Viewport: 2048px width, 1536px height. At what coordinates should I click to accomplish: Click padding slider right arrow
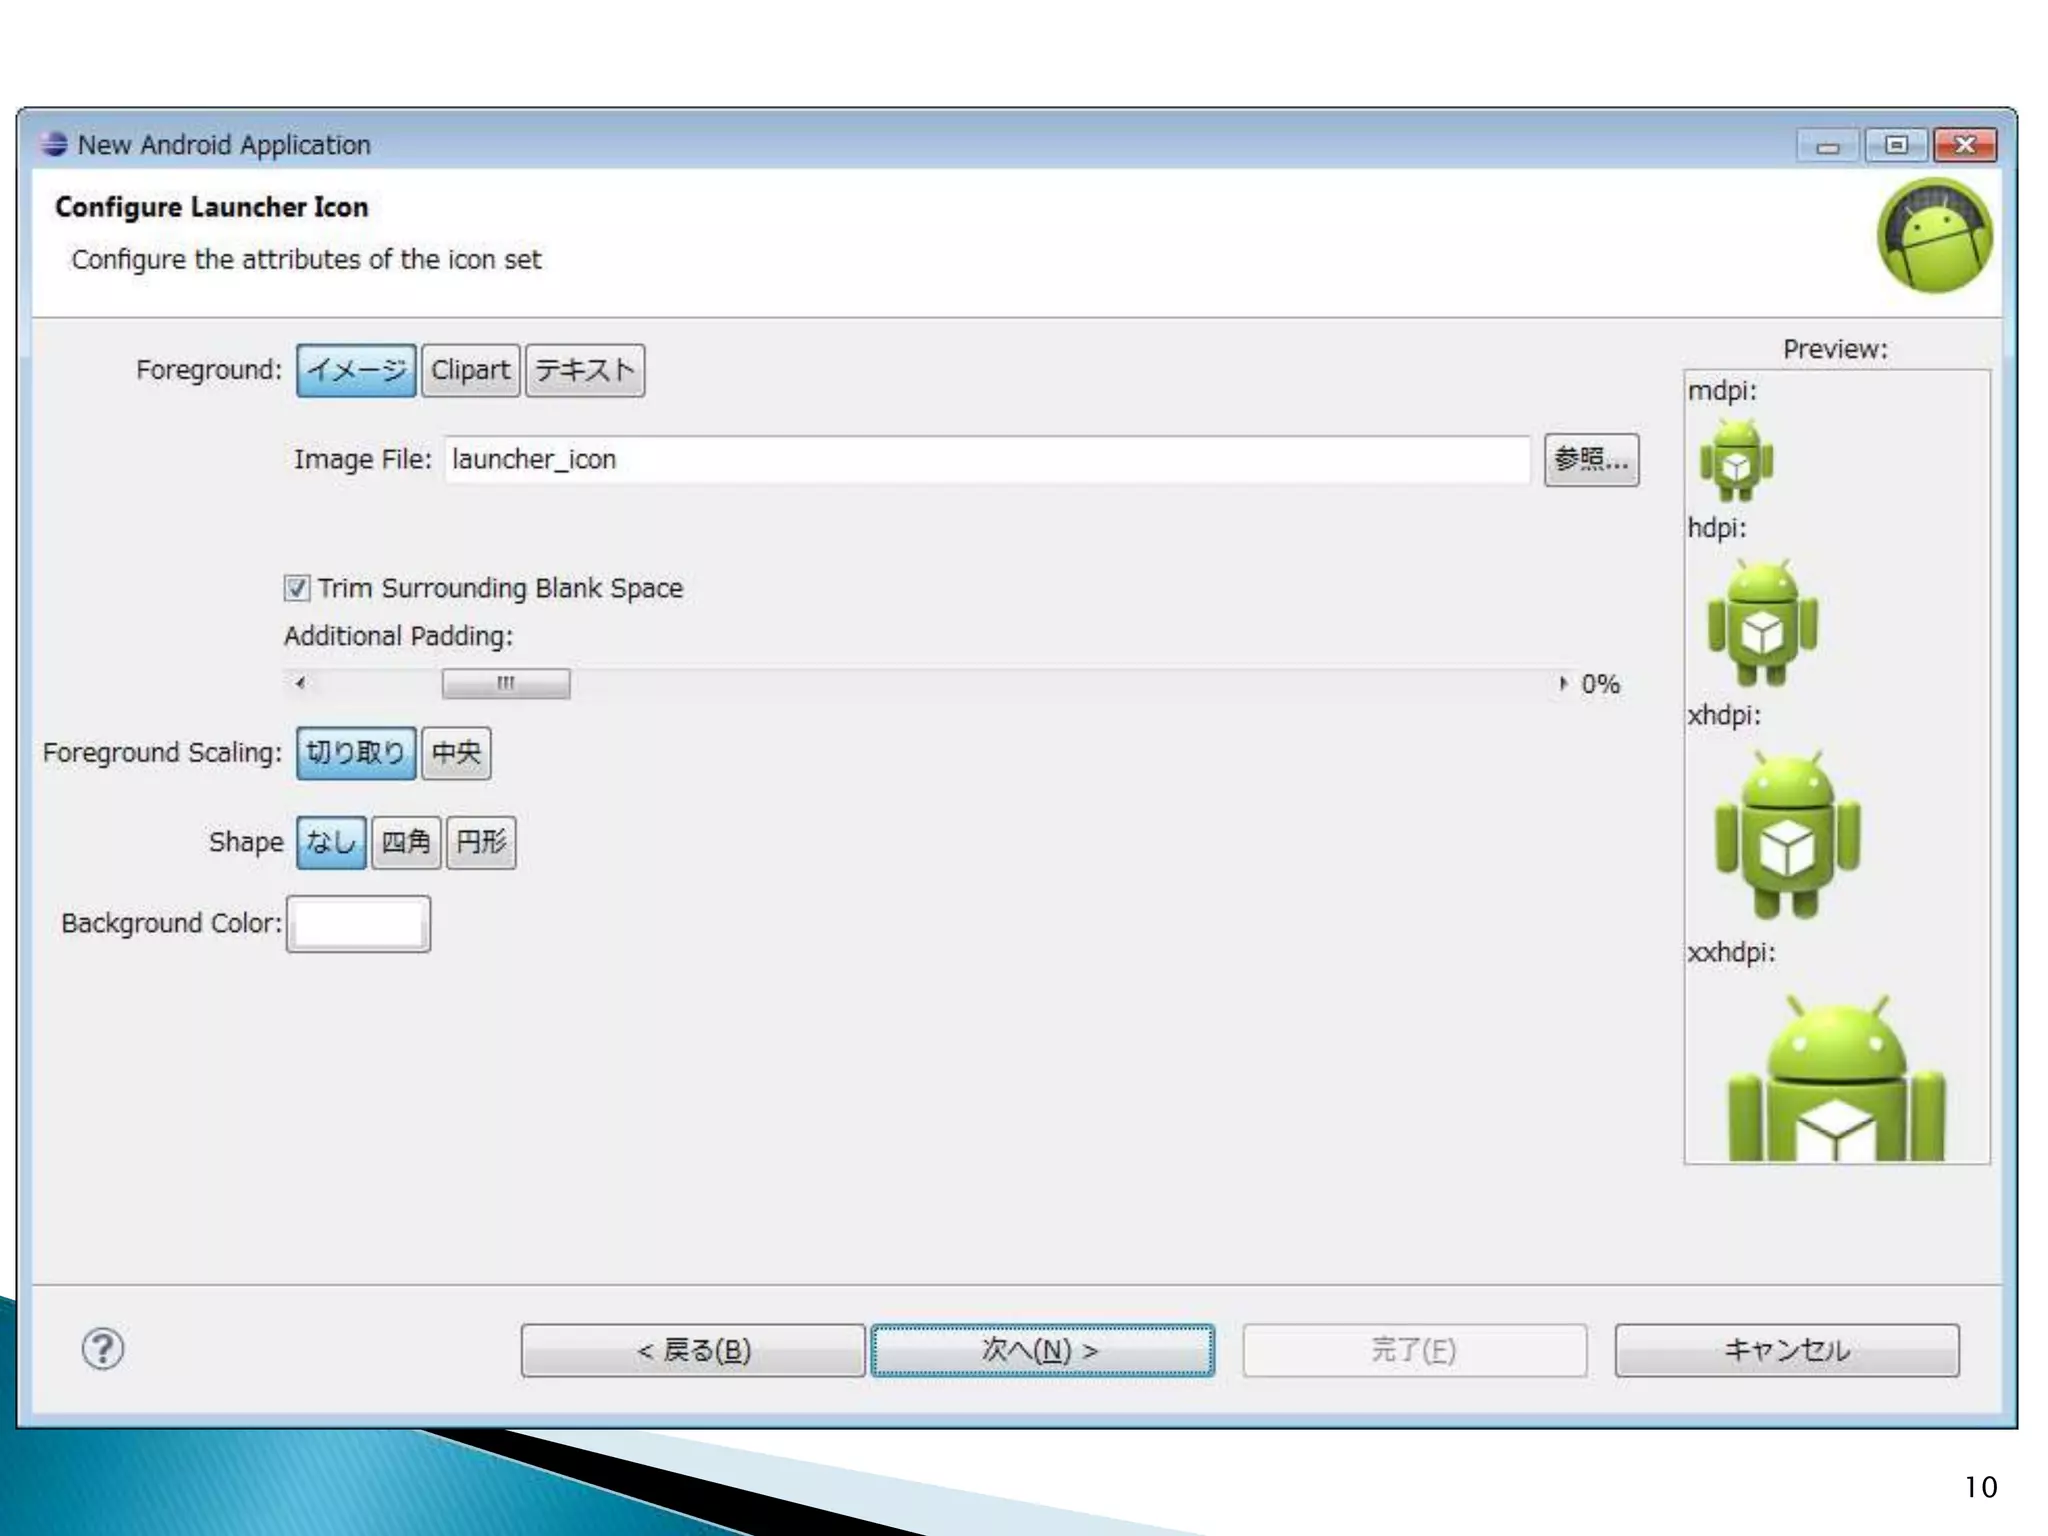click(x=1562, y=684)
